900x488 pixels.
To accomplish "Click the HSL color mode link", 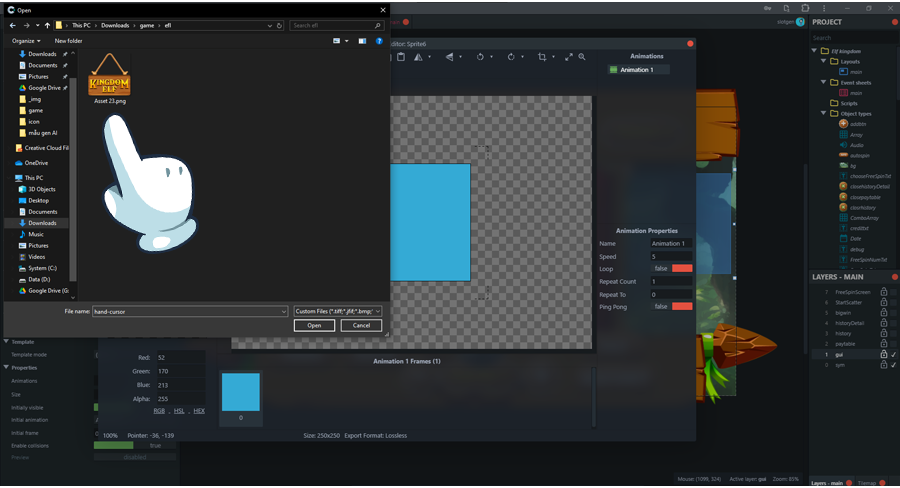I will 179,410.
